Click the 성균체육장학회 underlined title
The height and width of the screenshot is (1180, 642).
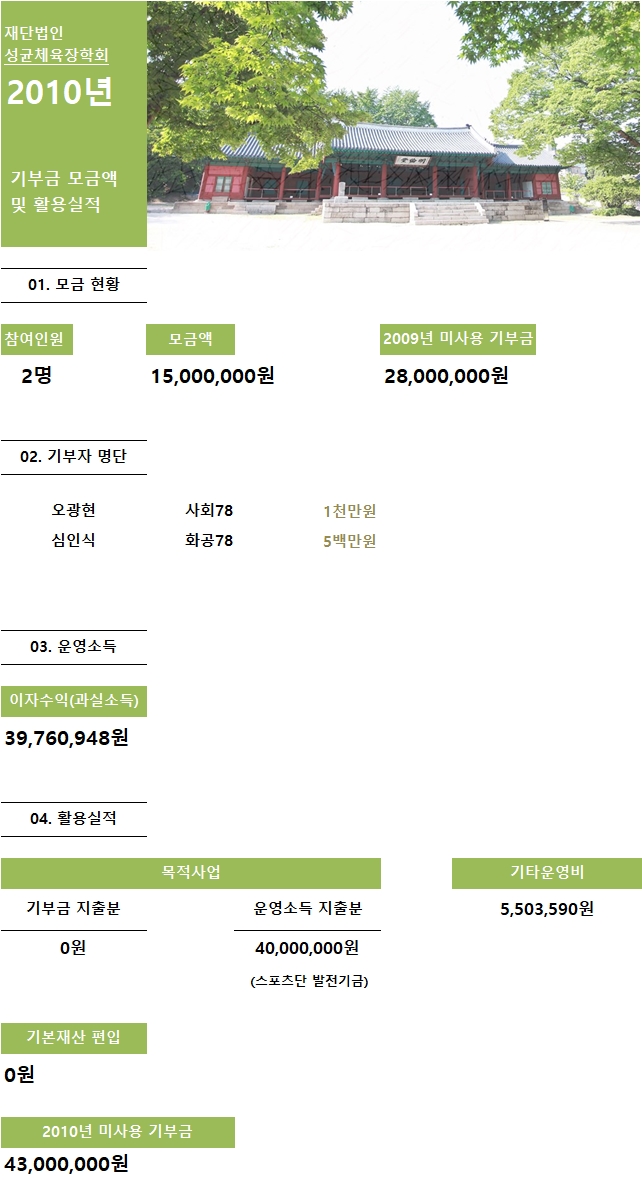click(56, 55)
